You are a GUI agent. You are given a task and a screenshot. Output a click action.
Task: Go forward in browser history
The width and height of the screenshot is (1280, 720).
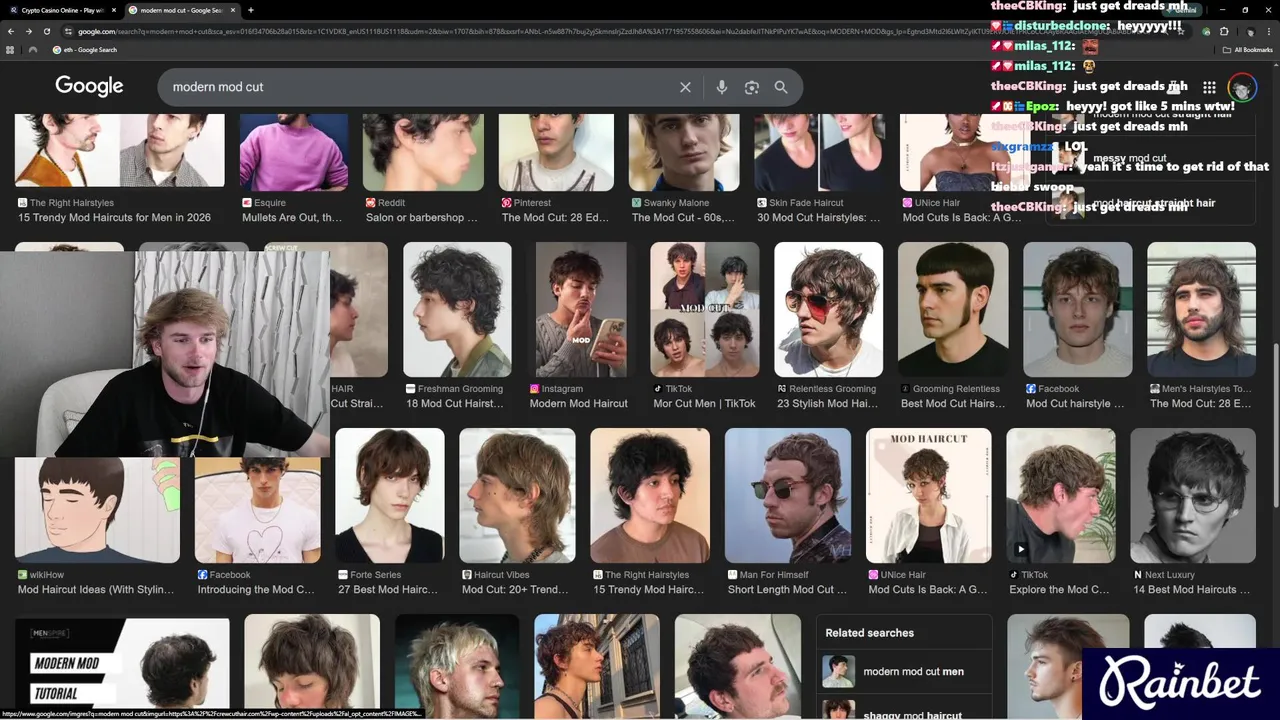[x=29, y=31]
